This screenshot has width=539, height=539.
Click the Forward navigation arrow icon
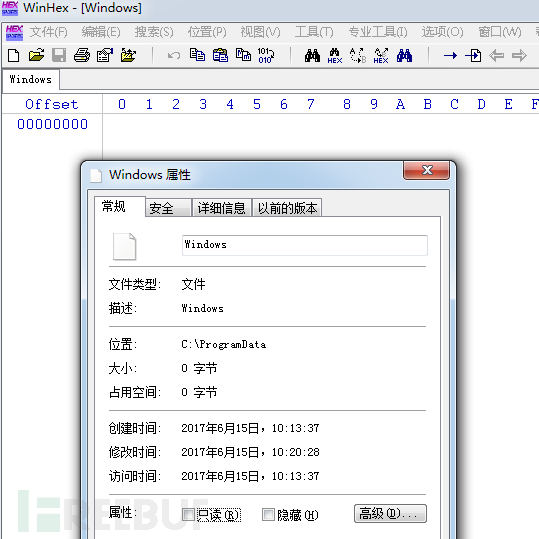point(519,55)
